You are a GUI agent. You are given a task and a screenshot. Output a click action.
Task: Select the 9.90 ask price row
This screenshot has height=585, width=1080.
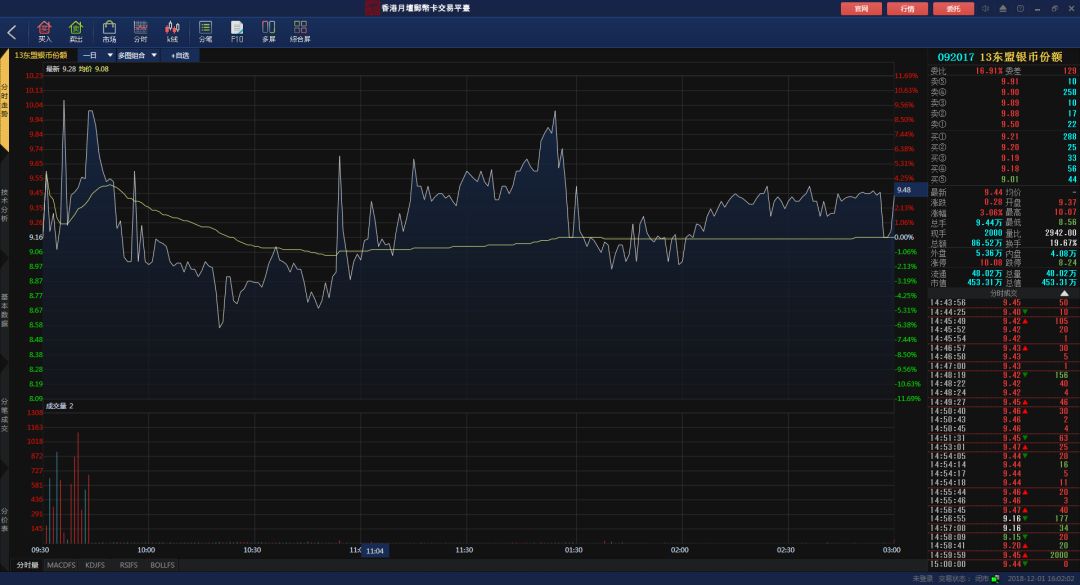point(1003,92)
